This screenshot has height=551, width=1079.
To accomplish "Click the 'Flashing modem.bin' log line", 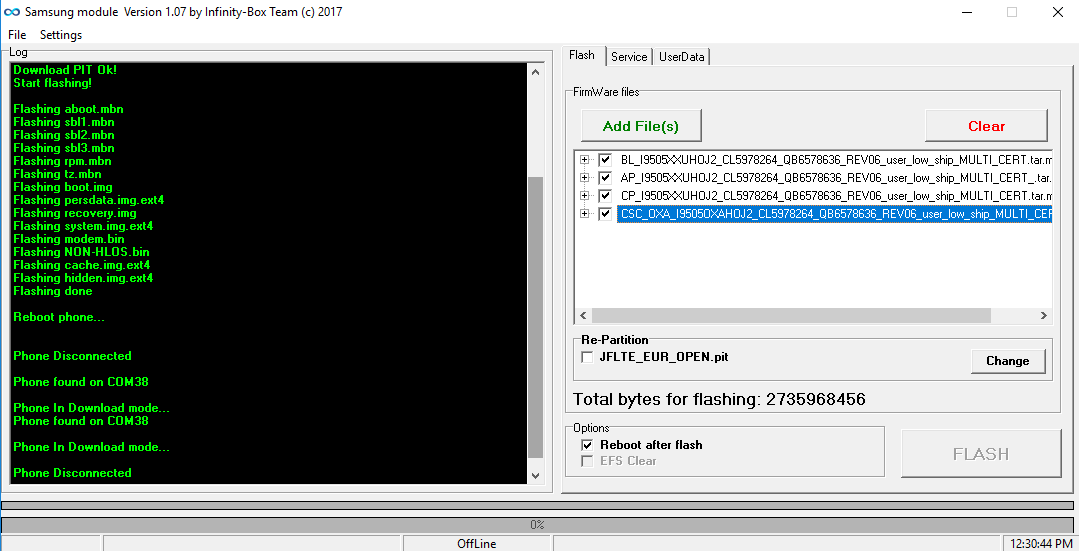I will tap(69, 239).
